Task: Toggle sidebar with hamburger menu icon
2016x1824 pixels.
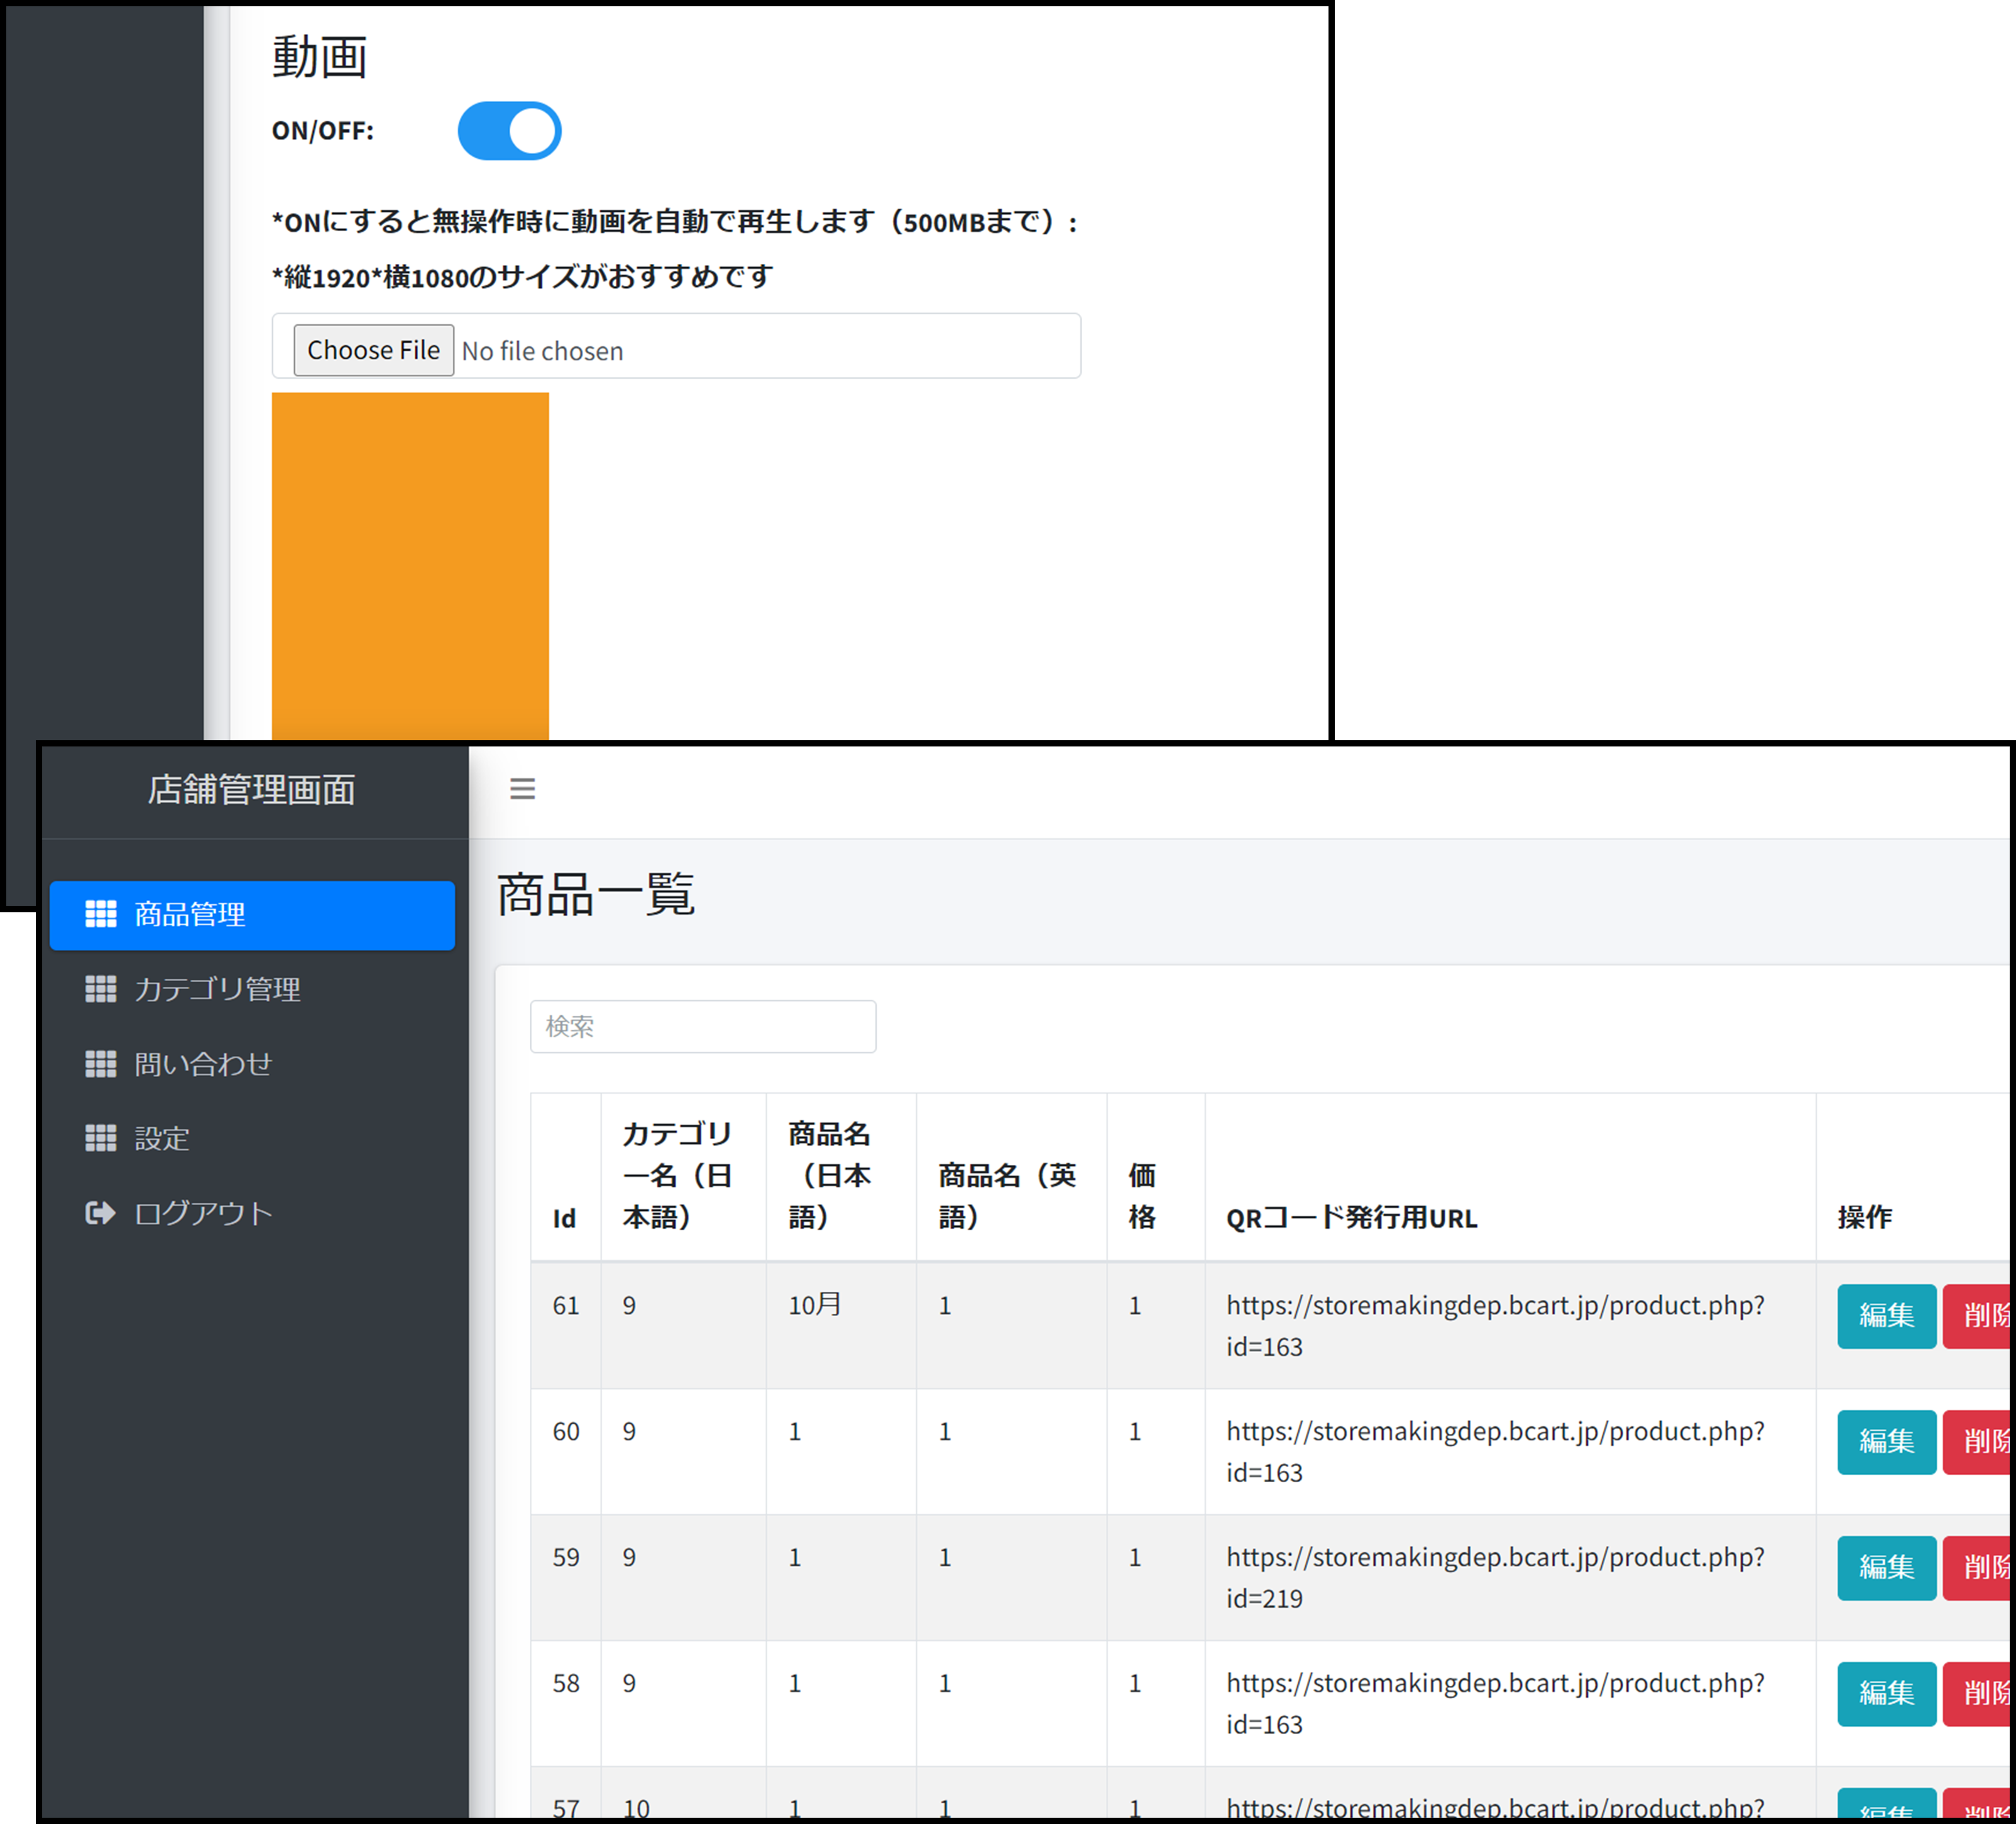Action: pyautogui.click(x=522, y=789)
